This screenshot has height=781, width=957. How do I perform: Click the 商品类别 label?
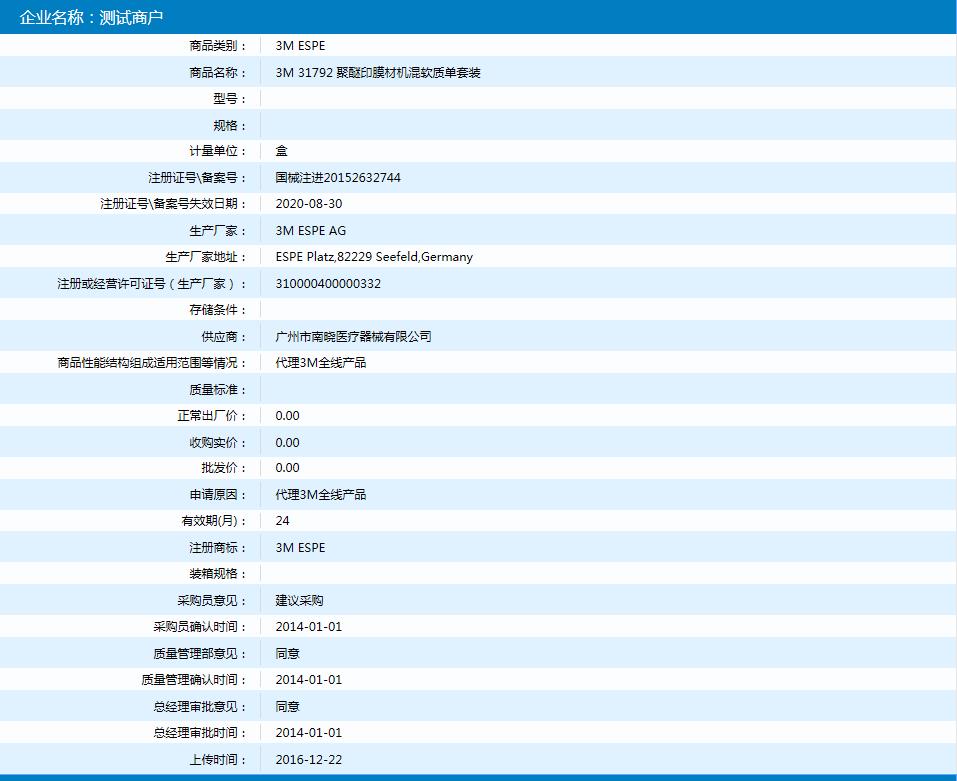(x=218, y=46)
